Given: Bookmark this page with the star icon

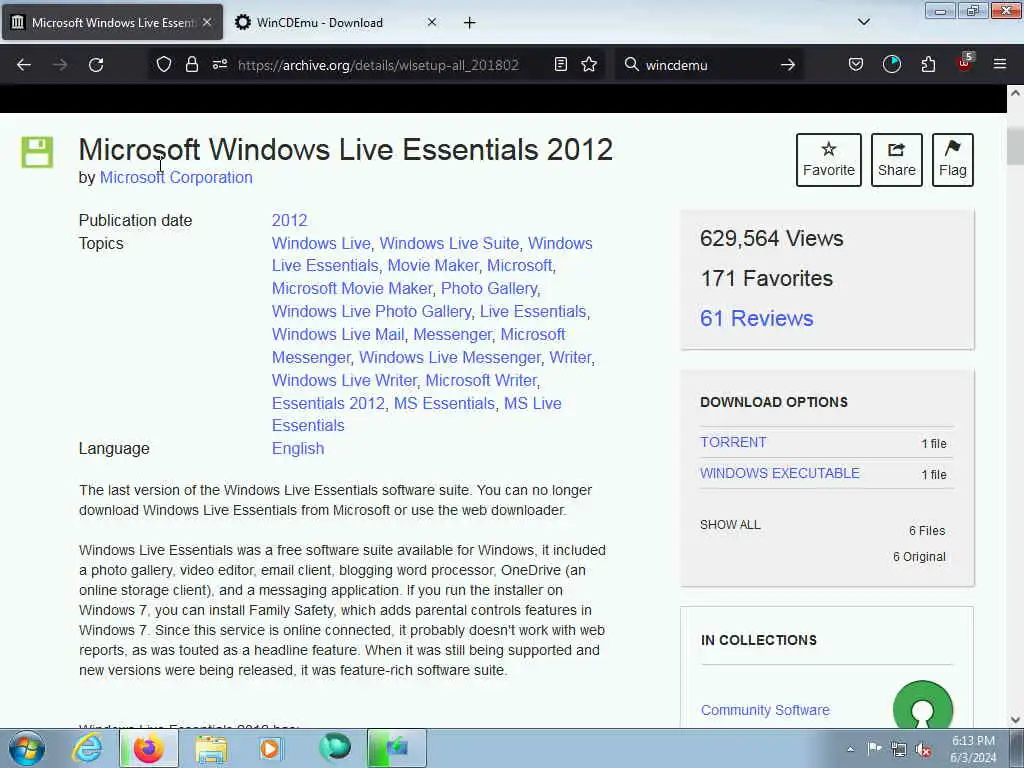Looking at the screenshot, I should tap(589, 64).
